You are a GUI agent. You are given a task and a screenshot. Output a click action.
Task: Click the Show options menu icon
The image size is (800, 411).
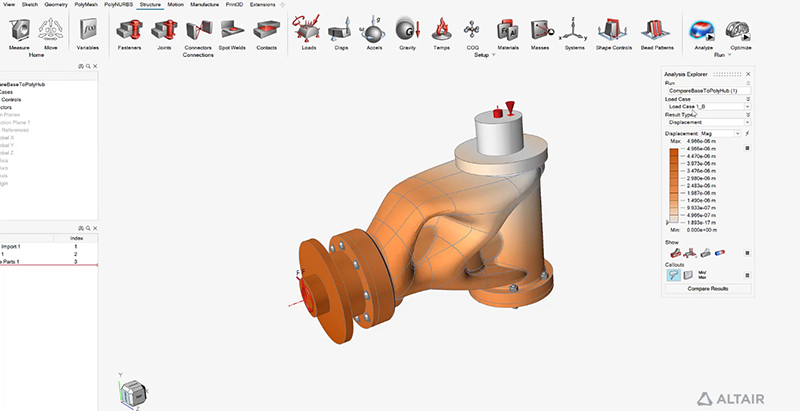(x=747, y=253)
